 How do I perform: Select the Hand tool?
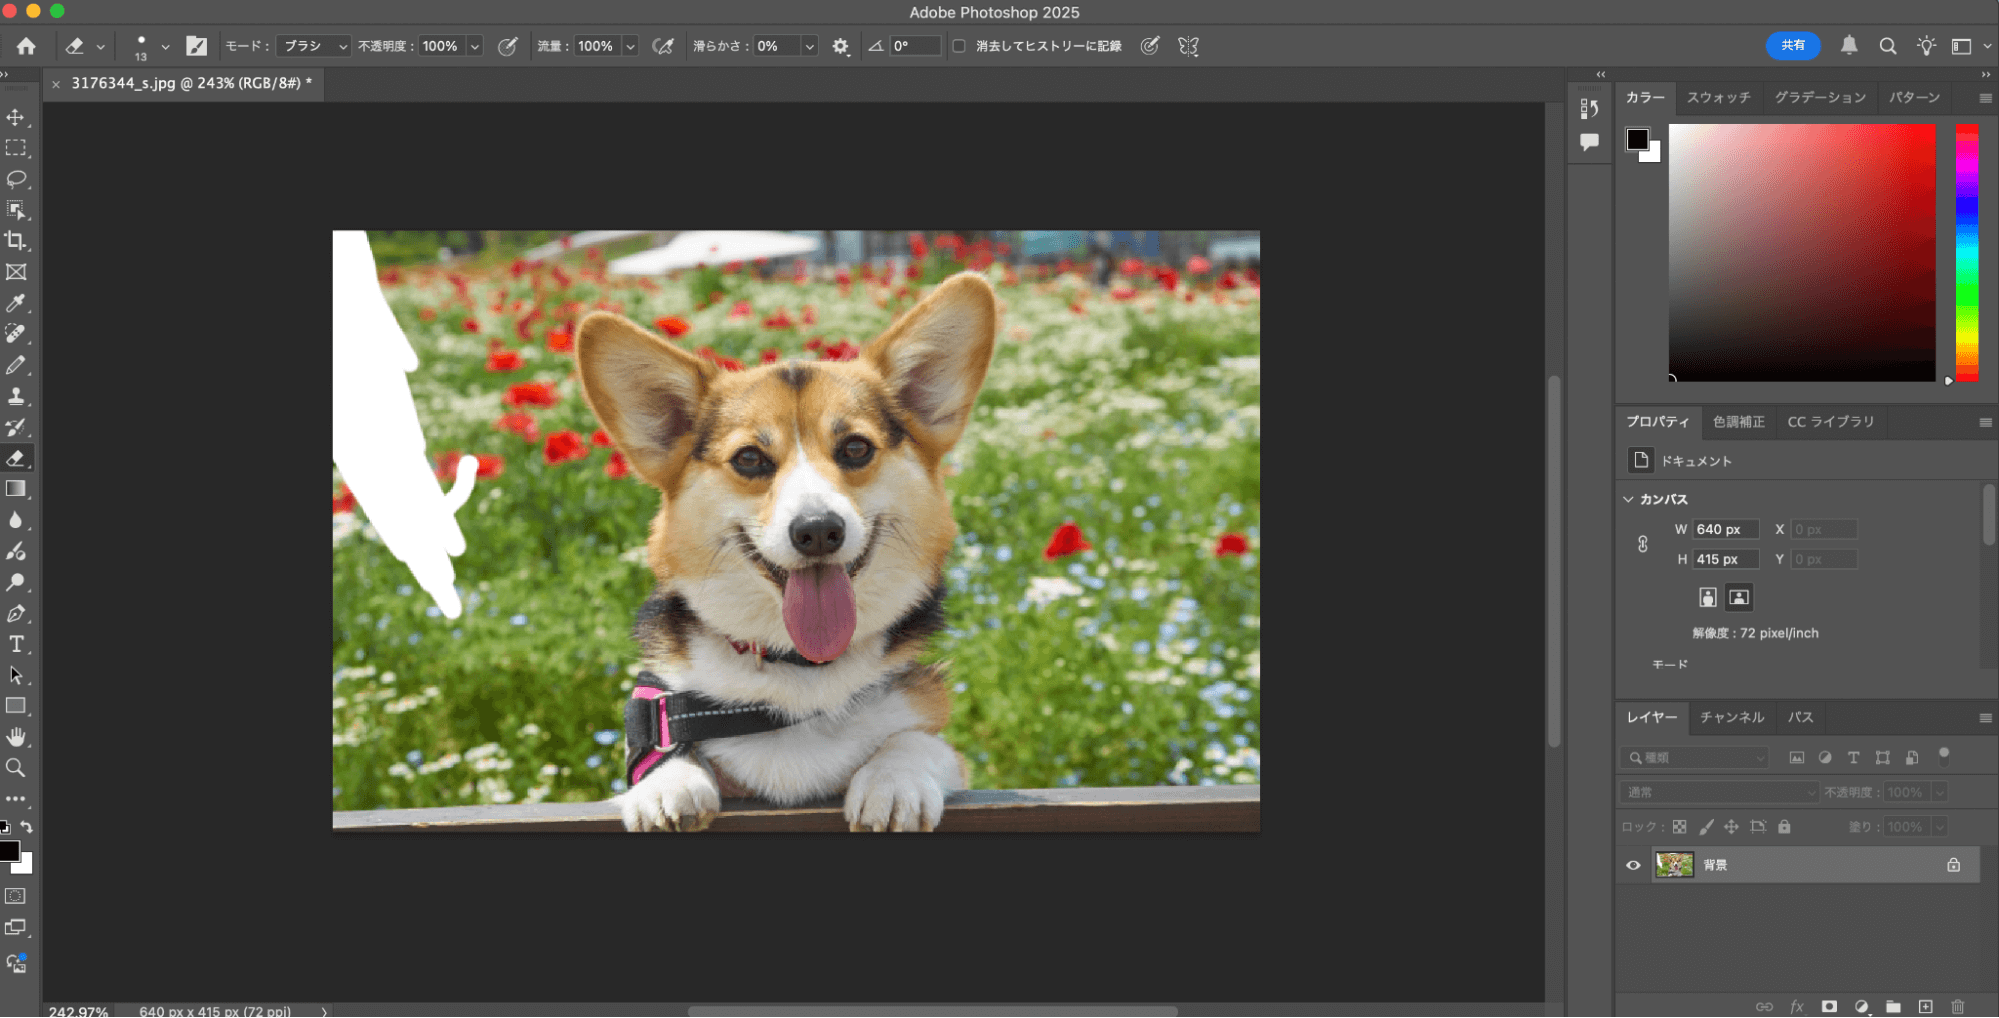pyautogui.click(x=16, y=737)
